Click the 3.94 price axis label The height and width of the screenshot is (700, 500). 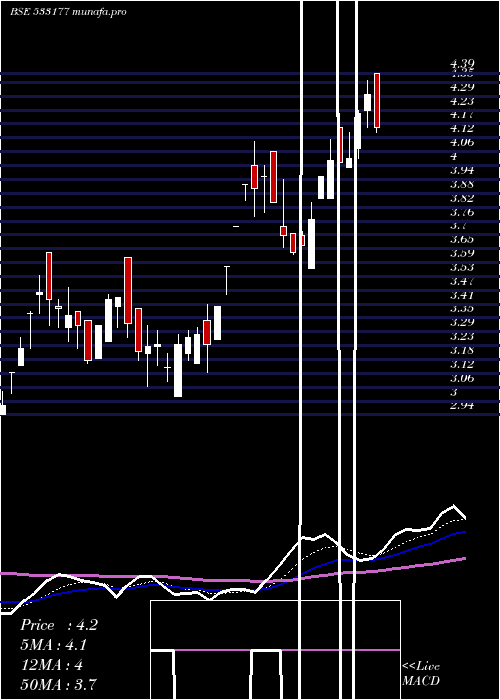coord(462,170)
